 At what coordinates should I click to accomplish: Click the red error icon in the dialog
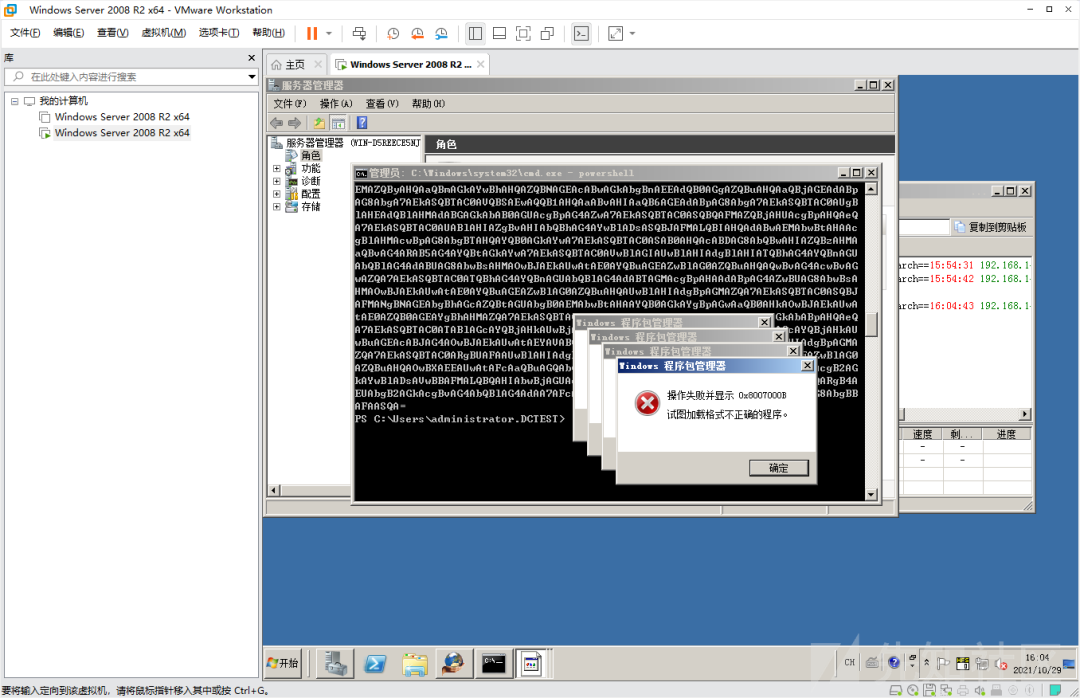click(x=647, y=403)
